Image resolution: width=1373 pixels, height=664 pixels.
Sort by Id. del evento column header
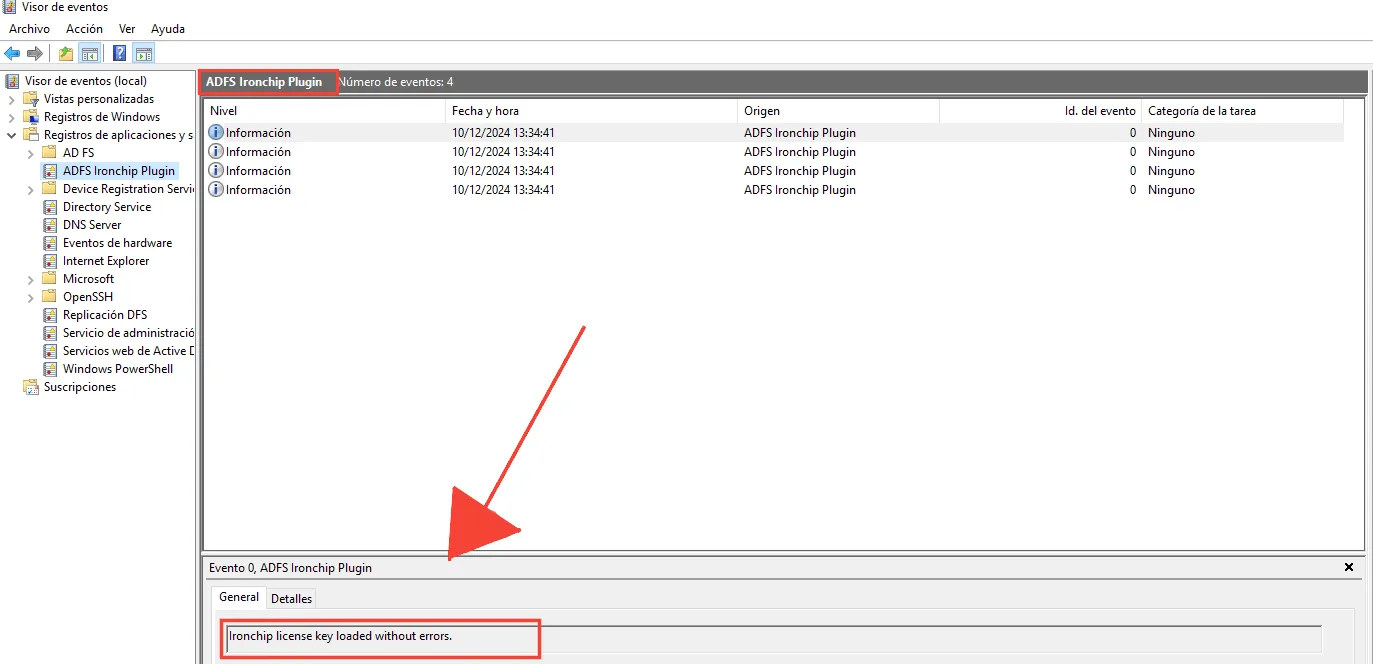pyautogui.click(x=1040, y=111)
